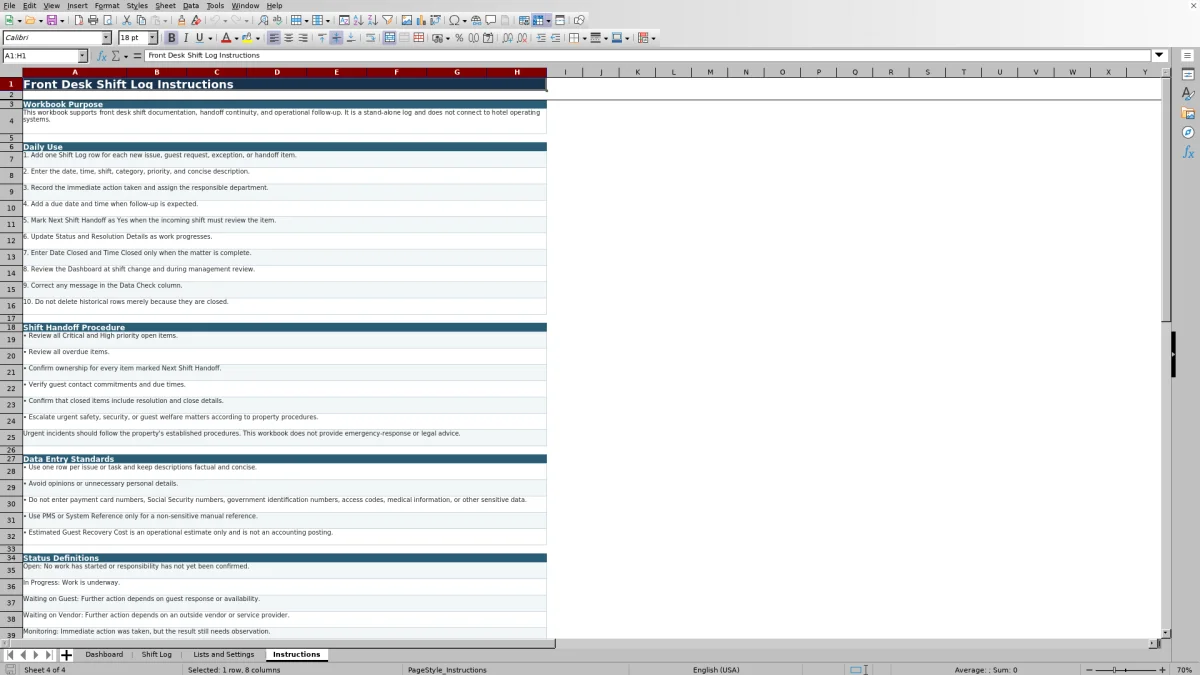The image size is (1200, 675).
Task: Toggle Center Horizontally alignment
Action: click(288, 38)
